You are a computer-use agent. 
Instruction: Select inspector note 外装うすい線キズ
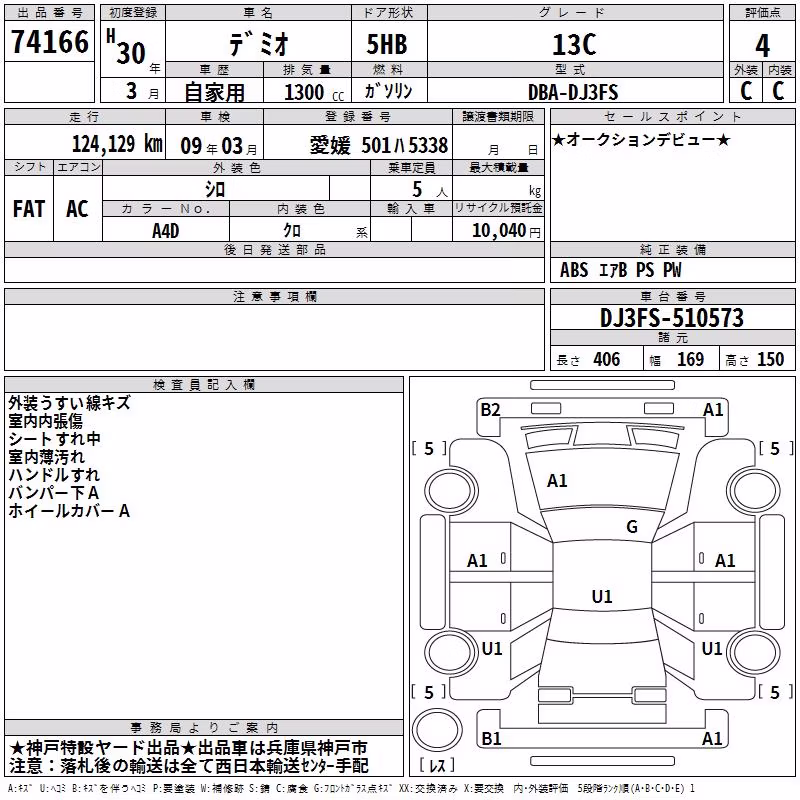[x=69, y=403]
